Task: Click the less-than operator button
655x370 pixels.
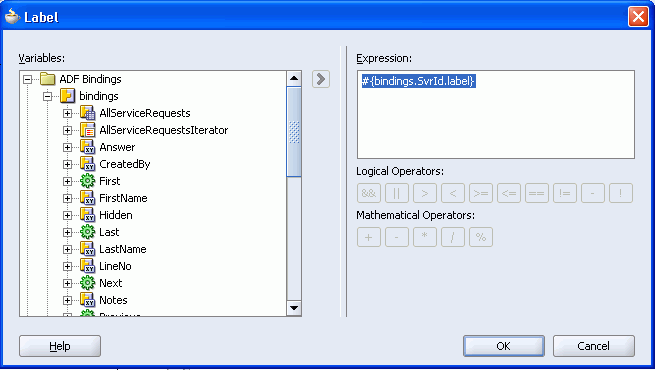Action: 453,193
